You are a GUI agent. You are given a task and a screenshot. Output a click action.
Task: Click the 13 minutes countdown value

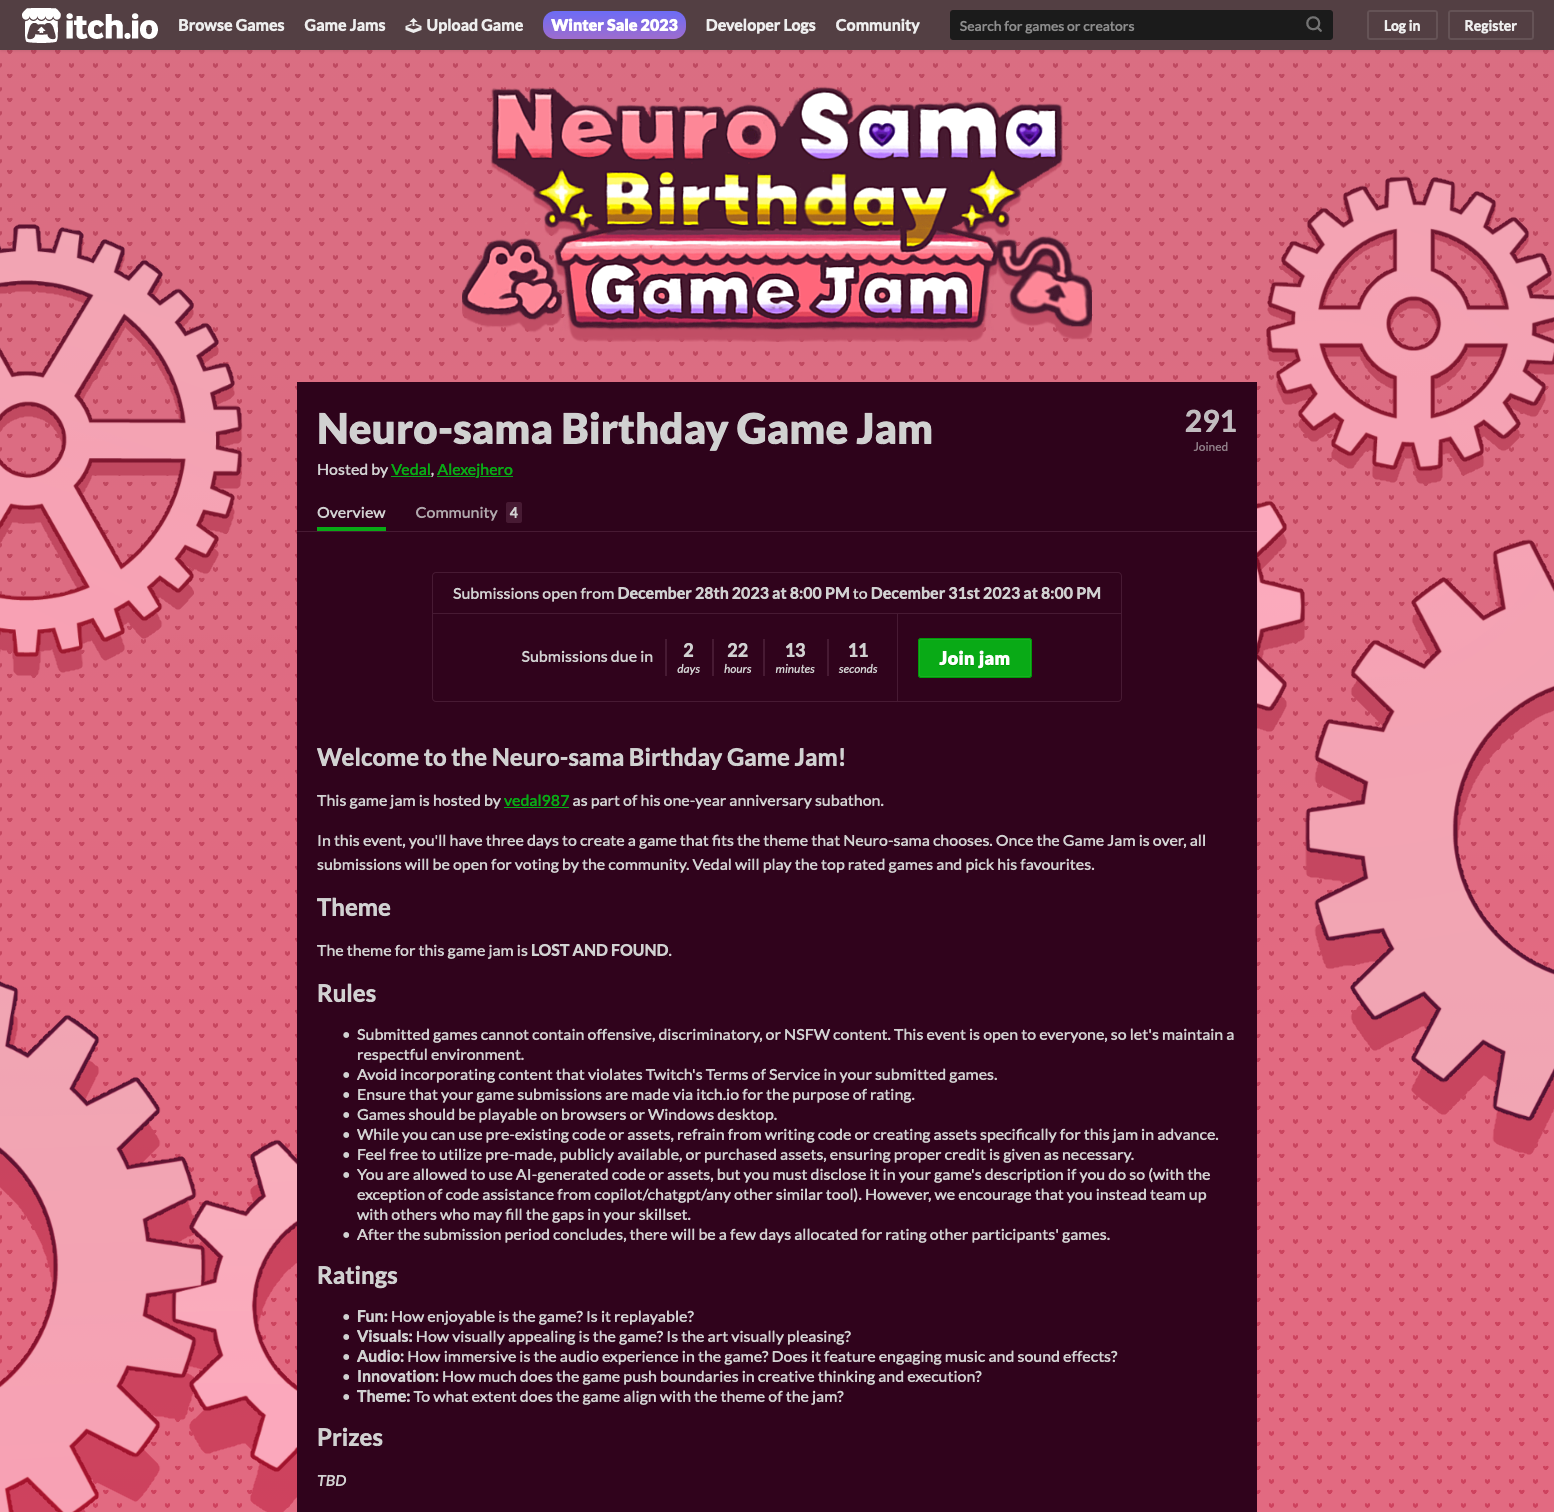click(795, 658)
